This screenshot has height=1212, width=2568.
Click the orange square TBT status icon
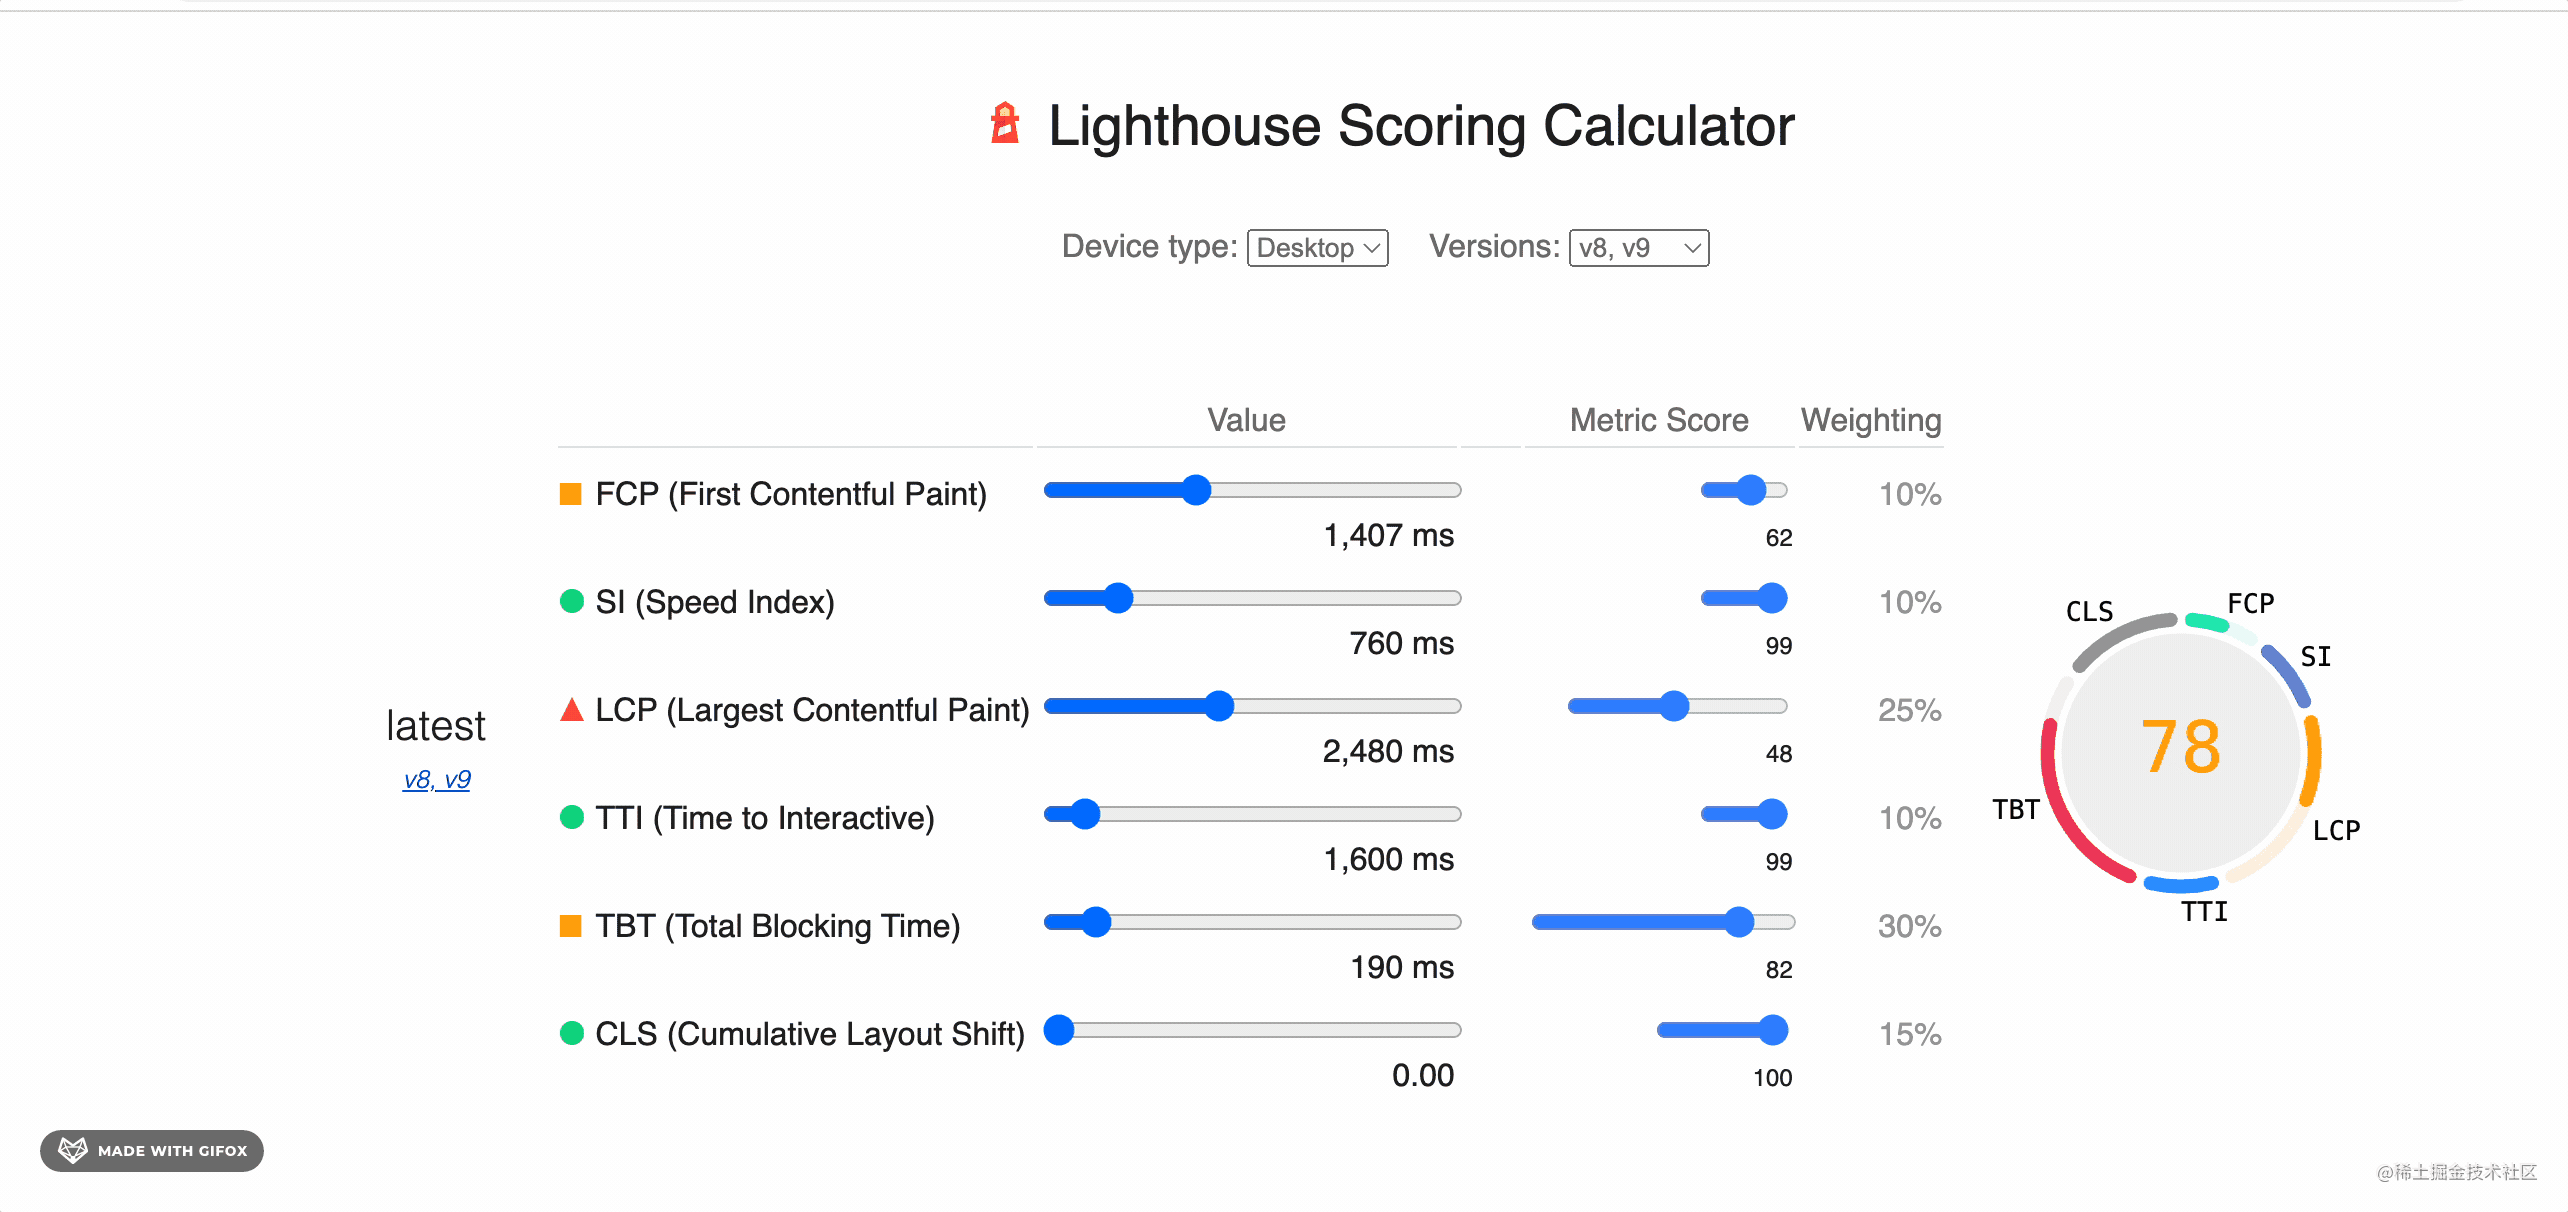tap(570, 926)
